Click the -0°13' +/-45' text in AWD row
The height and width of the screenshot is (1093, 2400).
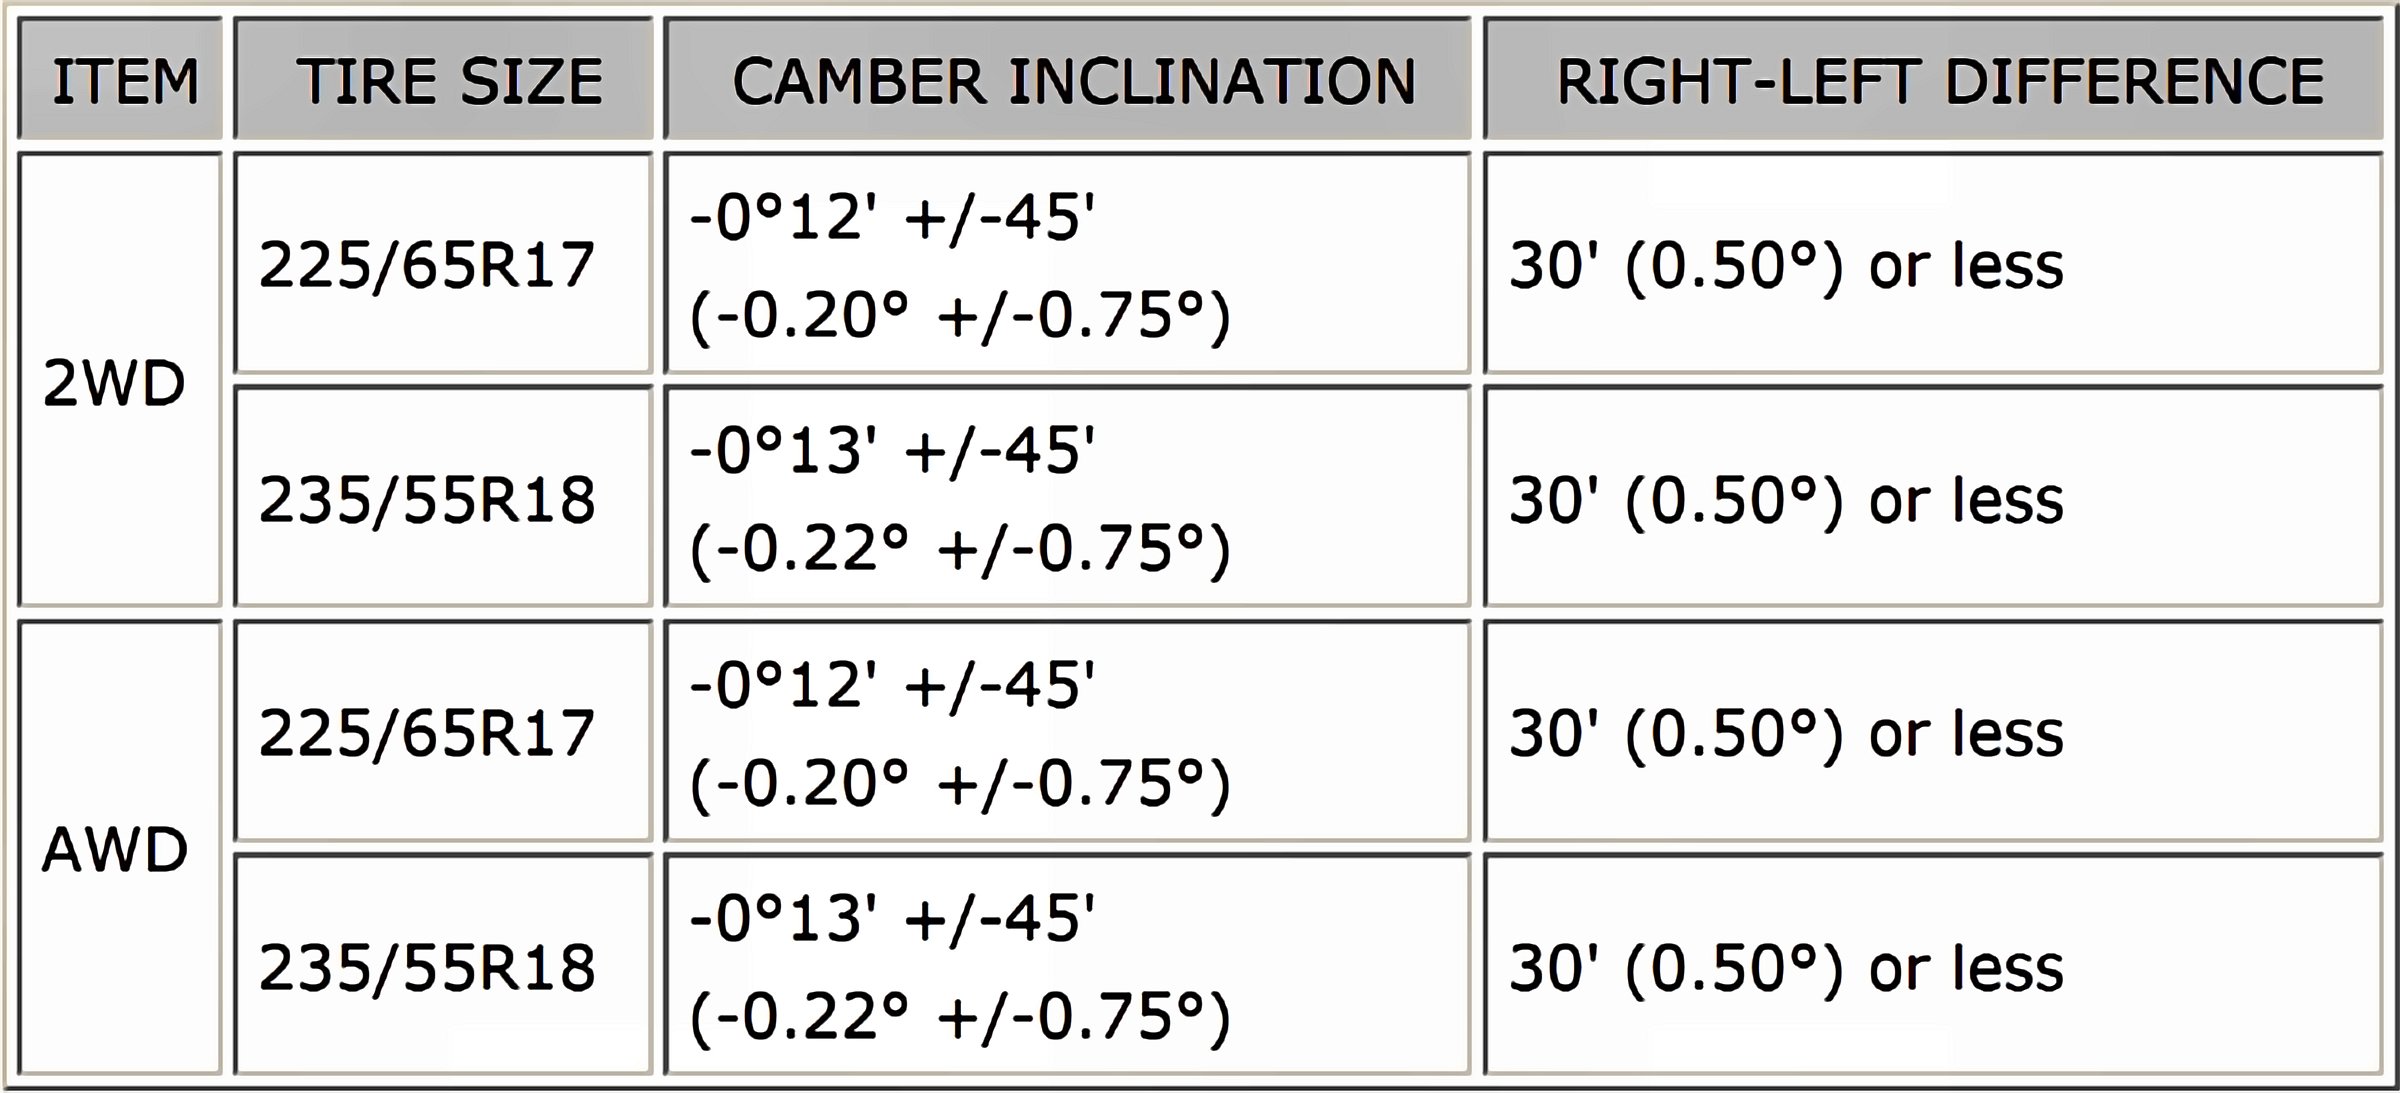click(x=892, y=918)
